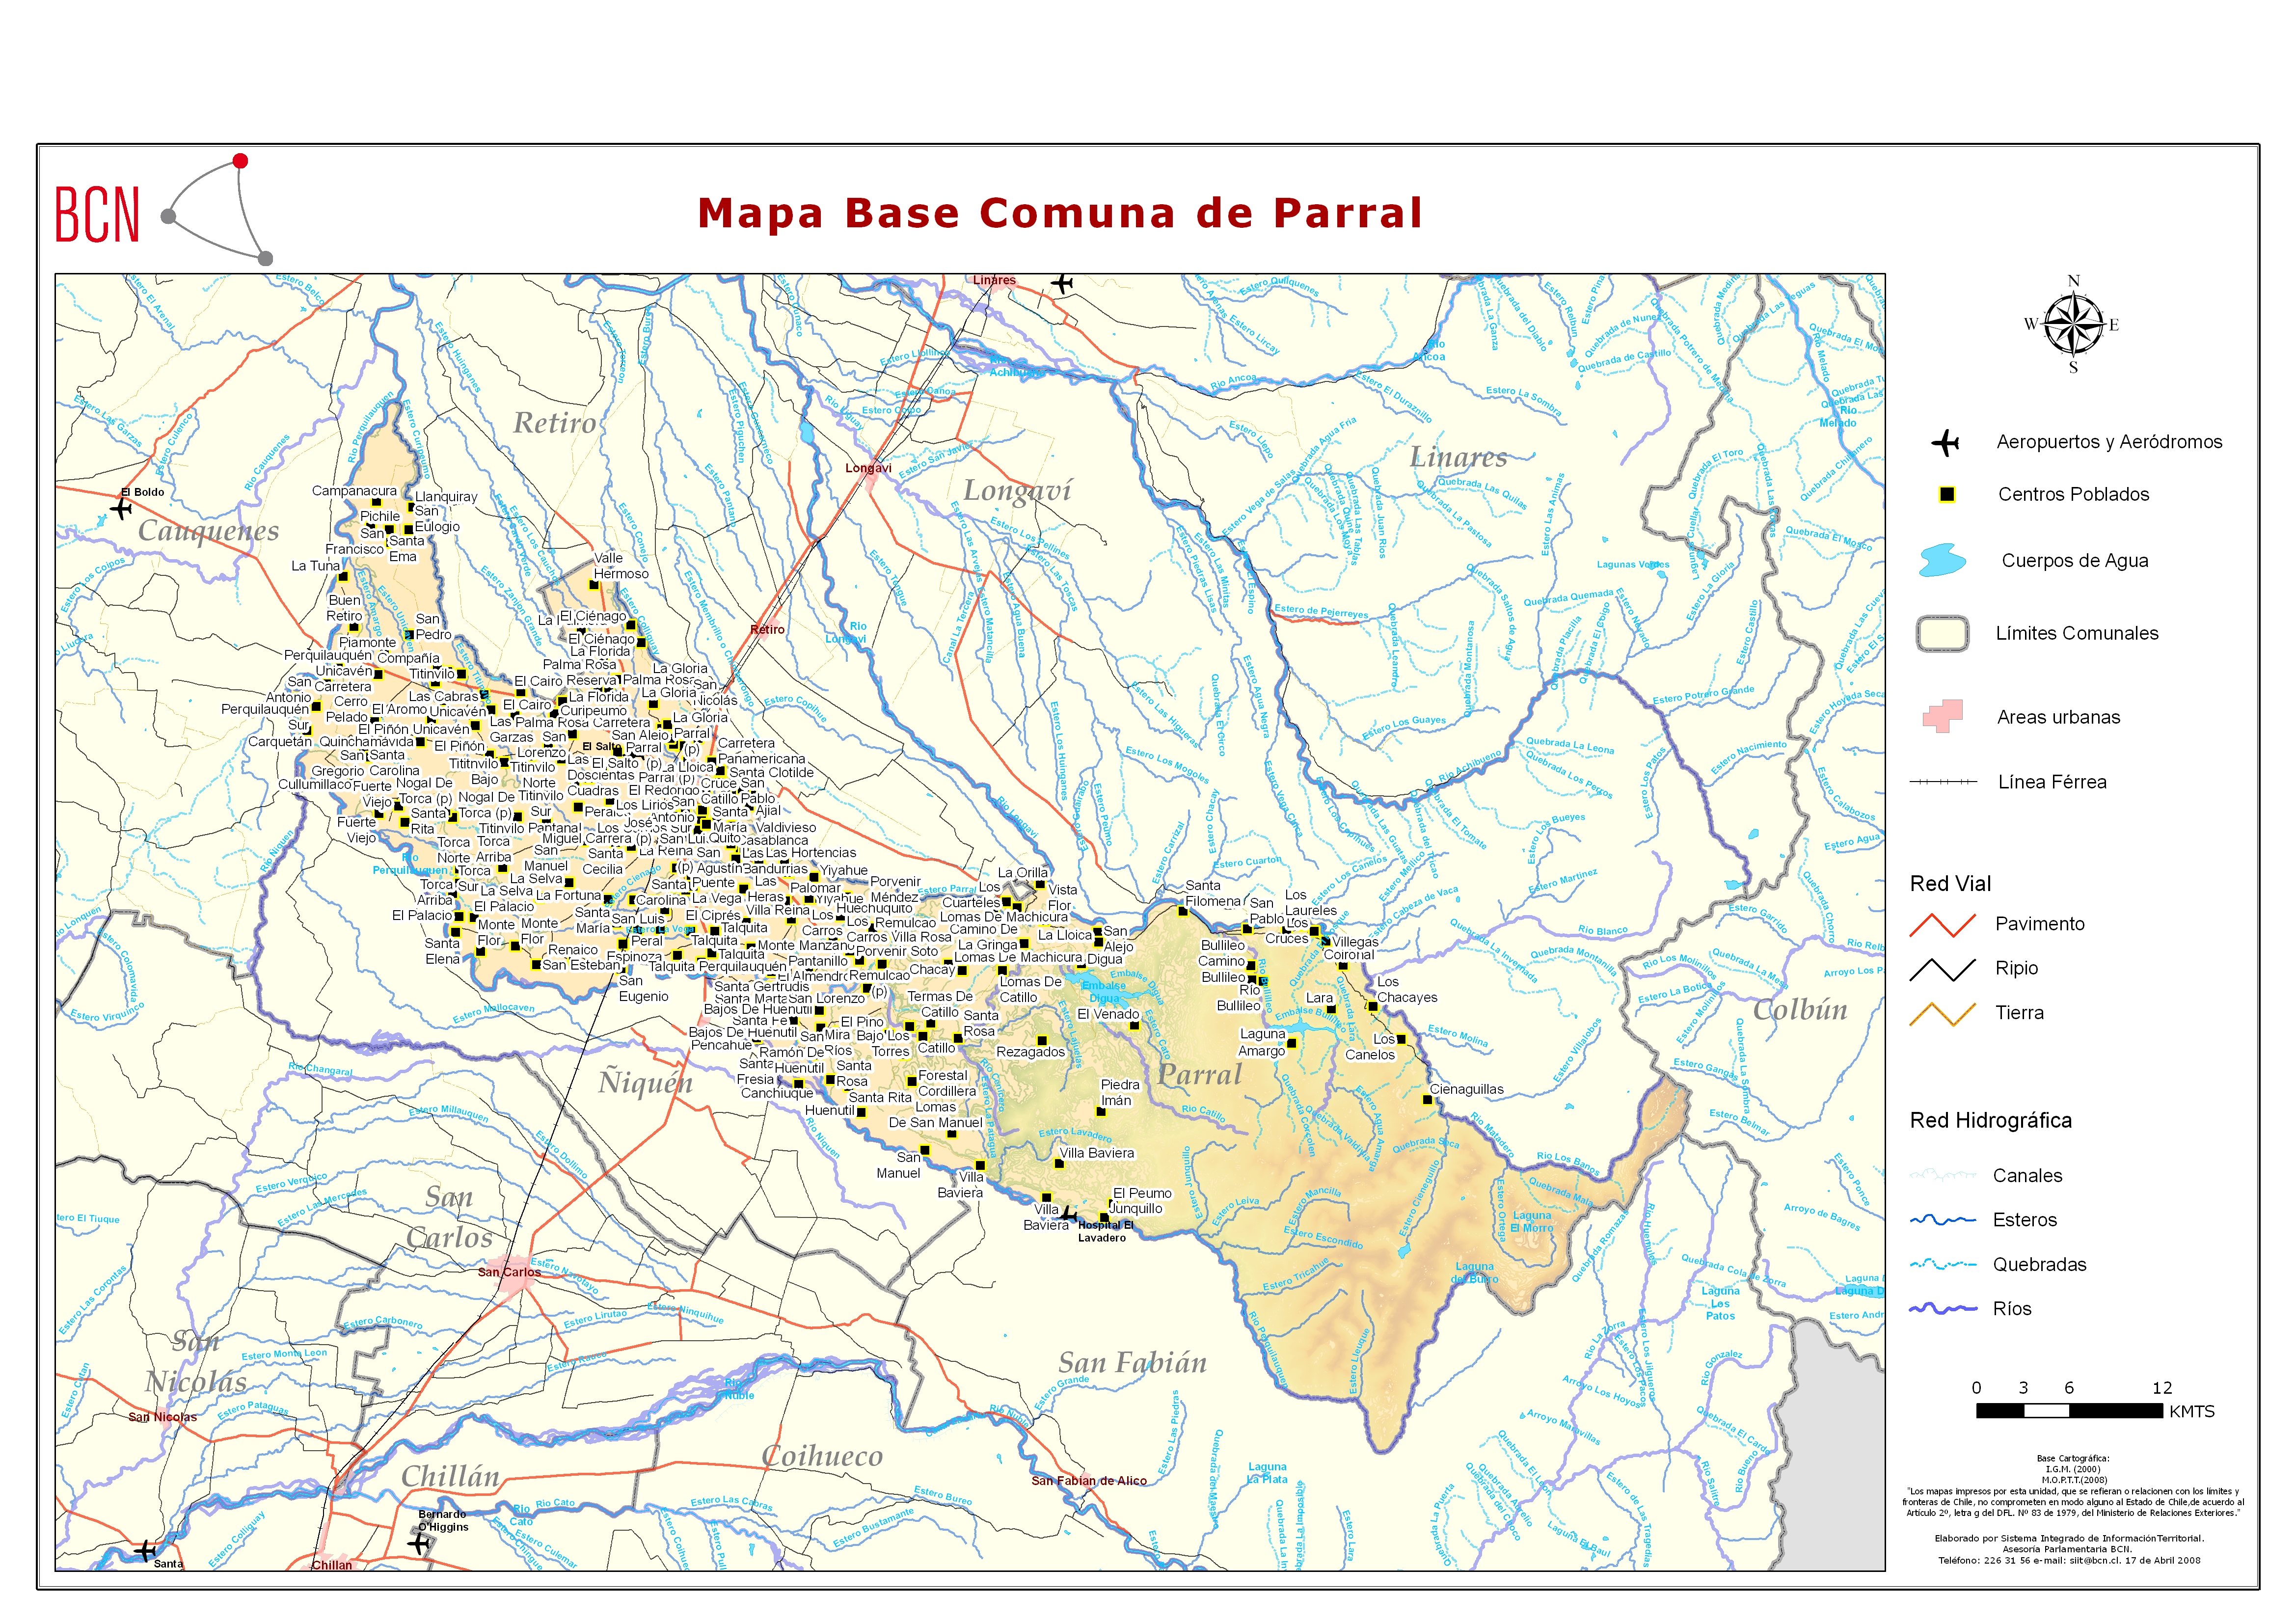Click the Hospital El Lavadero label
This screenshot has width=2296, height=1623.
click(1104, 1231)
